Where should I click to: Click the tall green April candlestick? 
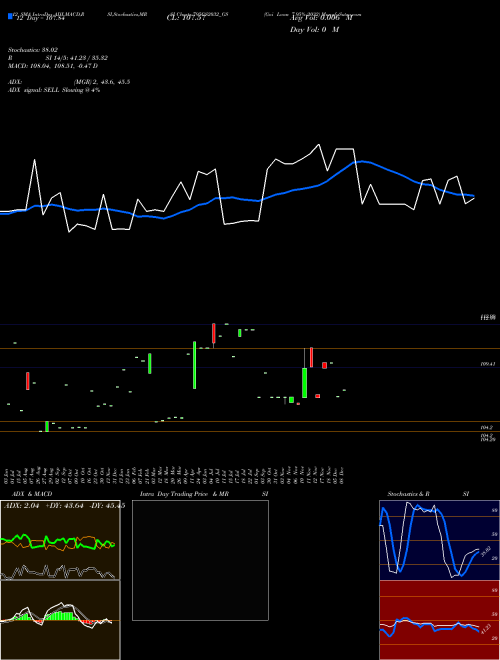(x=194, y=365)
